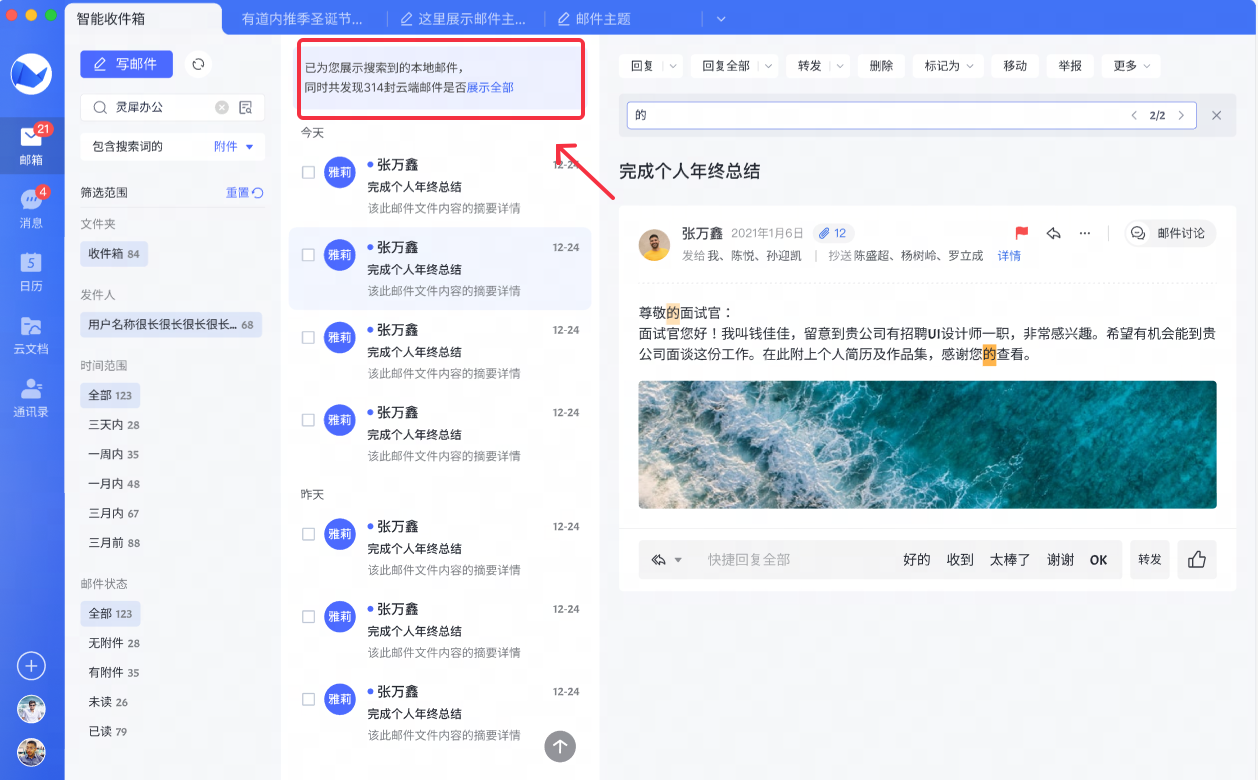Click the 删除 delete button
The width and height of the screenshot is (1258, 780).
coord(881,66)
